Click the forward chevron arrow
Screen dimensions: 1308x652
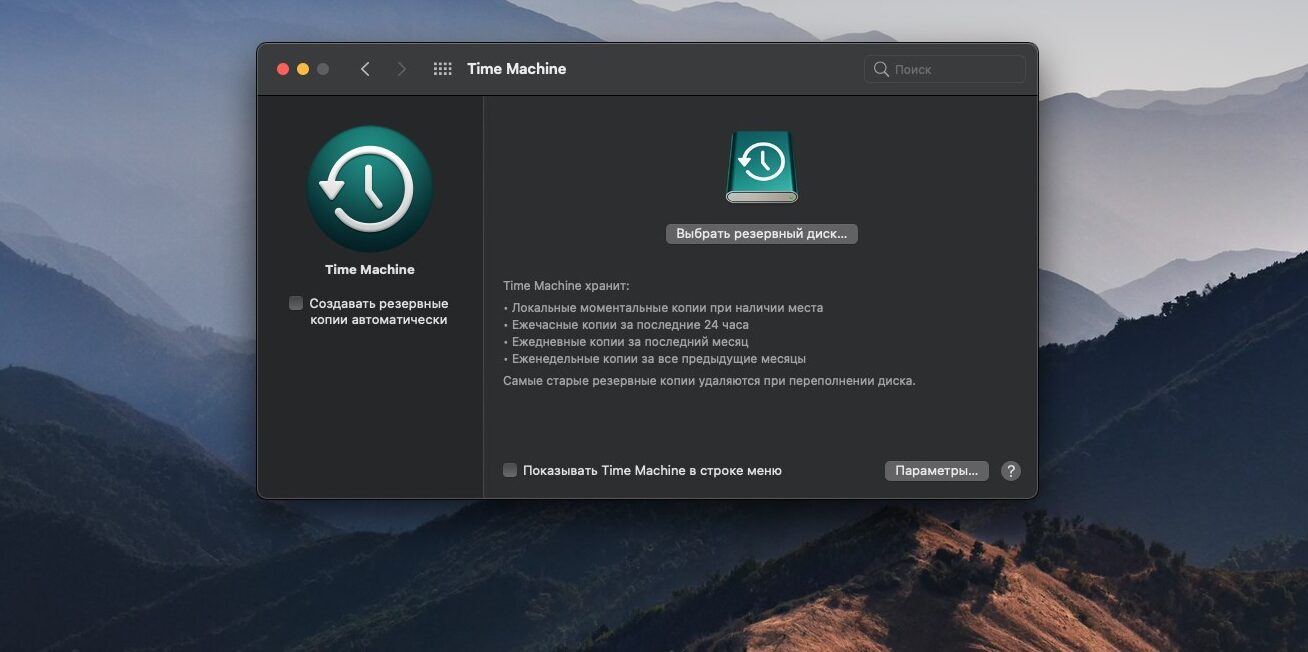click(402, 69)
